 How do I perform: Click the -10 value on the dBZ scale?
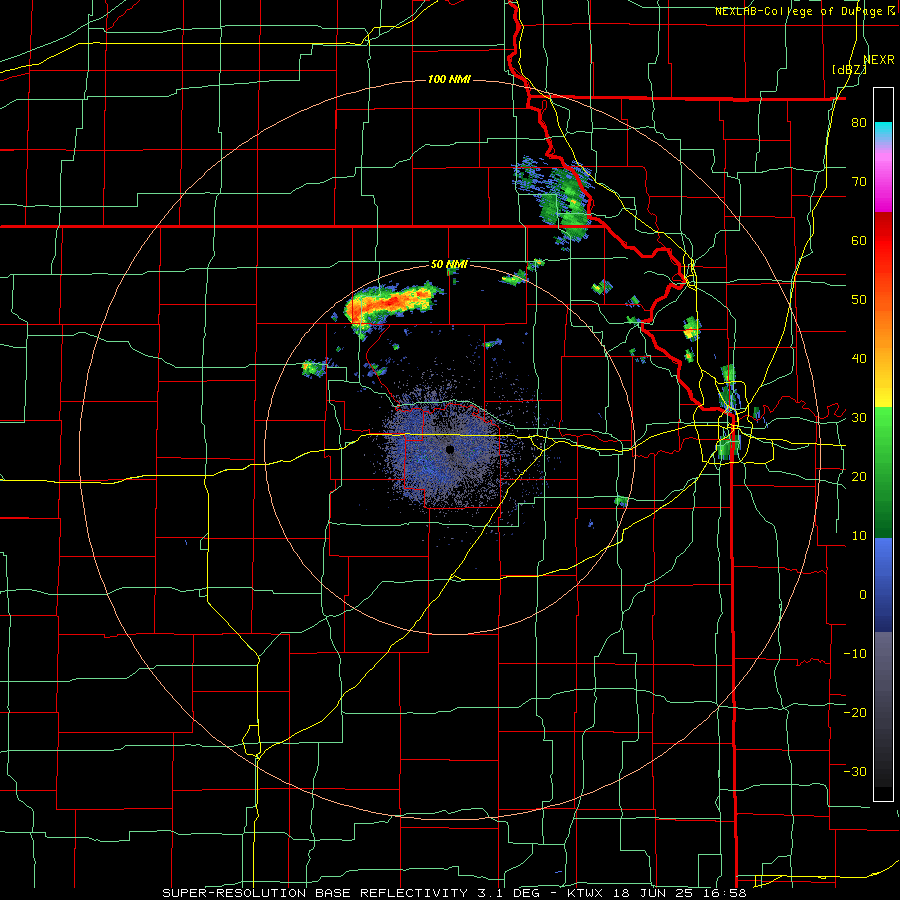click(855, 654)
